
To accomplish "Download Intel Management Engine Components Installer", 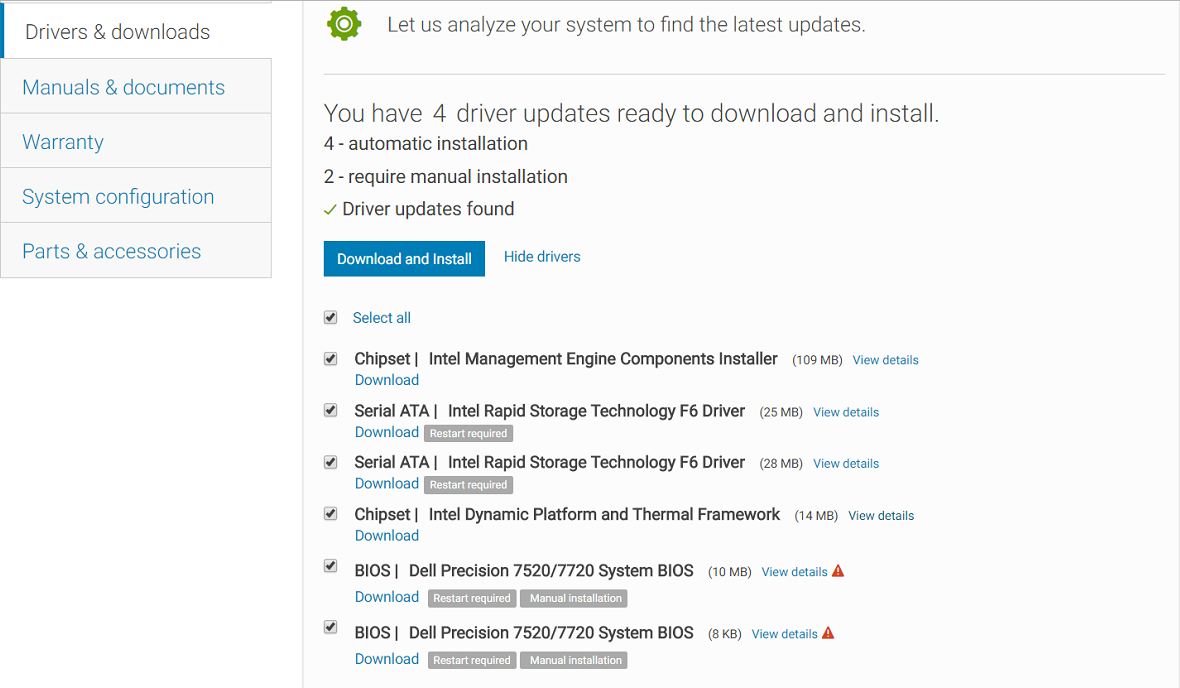I will click(x=387, y=380).
